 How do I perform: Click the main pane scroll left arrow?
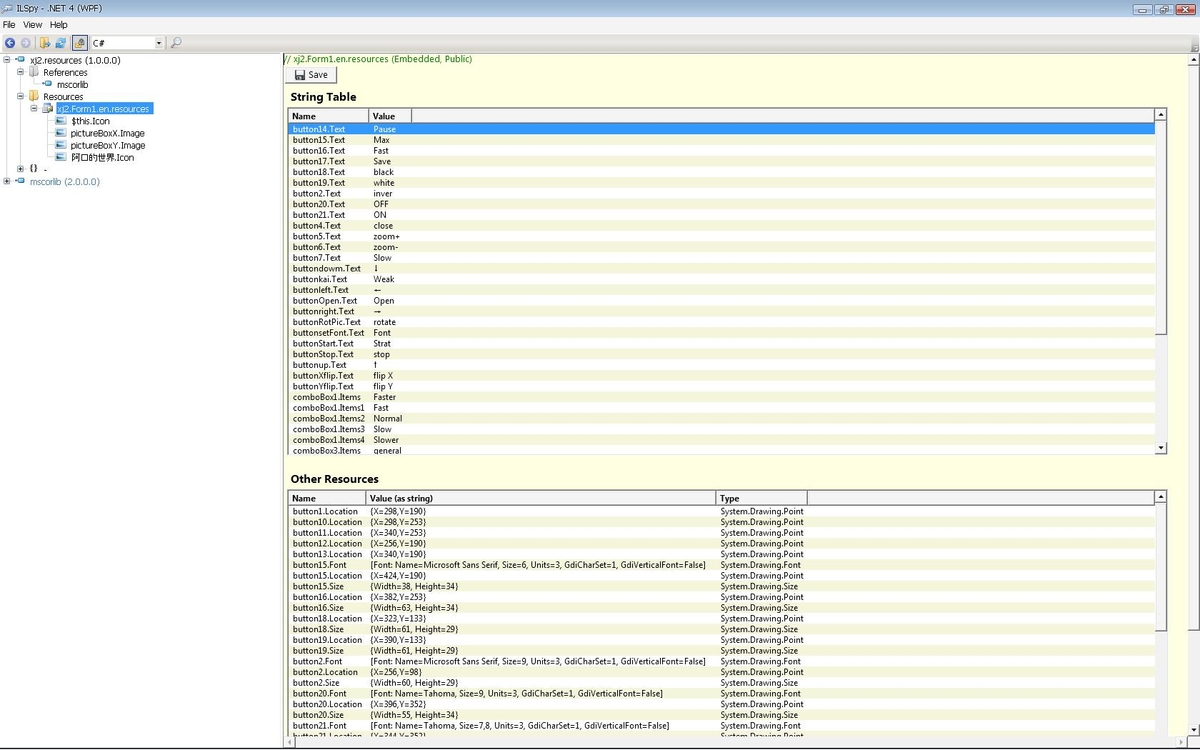click(x=291, y=743)
